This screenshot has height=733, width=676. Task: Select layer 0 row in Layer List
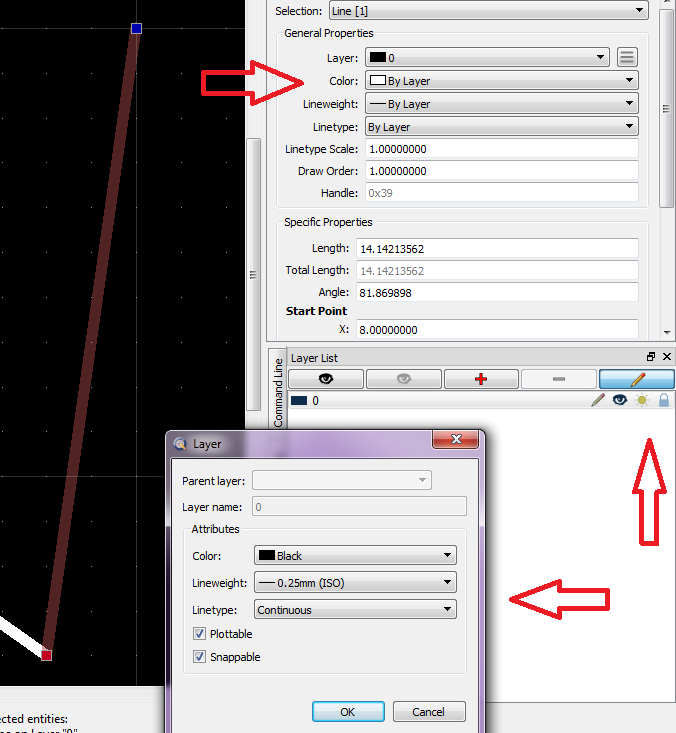point(482,400)
